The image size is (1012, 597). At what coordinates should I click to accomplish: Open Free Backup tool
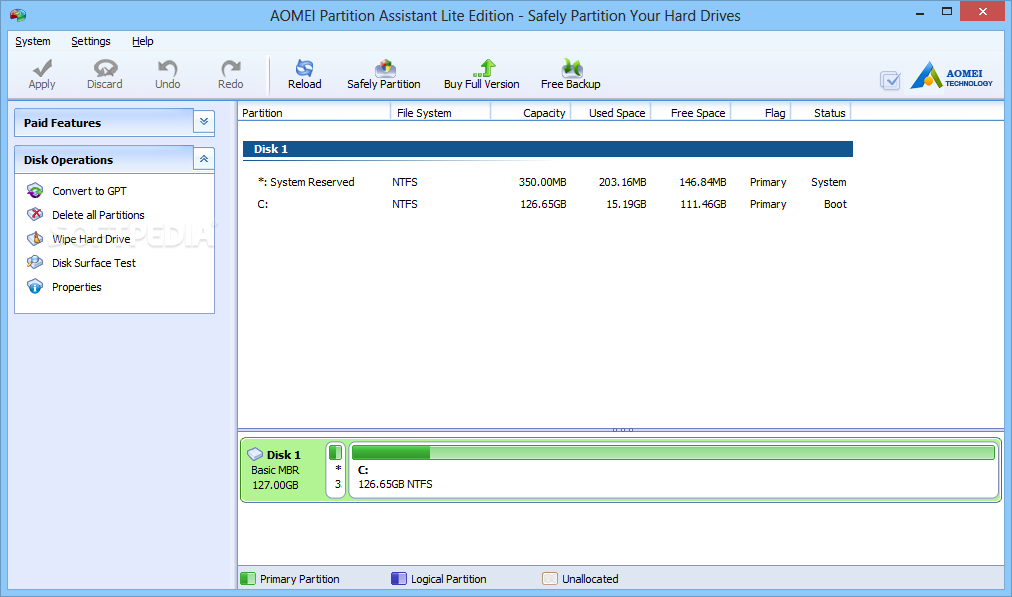click(x=571, y=74)
